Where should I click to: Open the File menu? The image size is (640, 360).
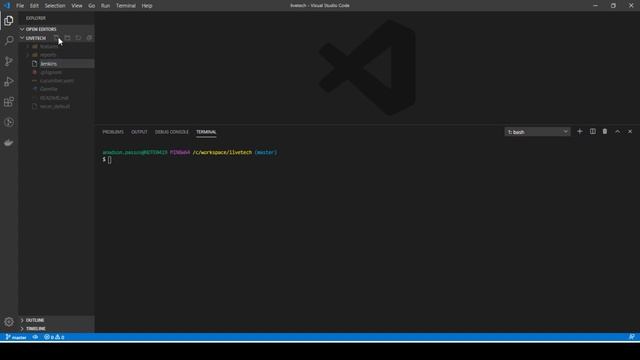pos(20,6)
